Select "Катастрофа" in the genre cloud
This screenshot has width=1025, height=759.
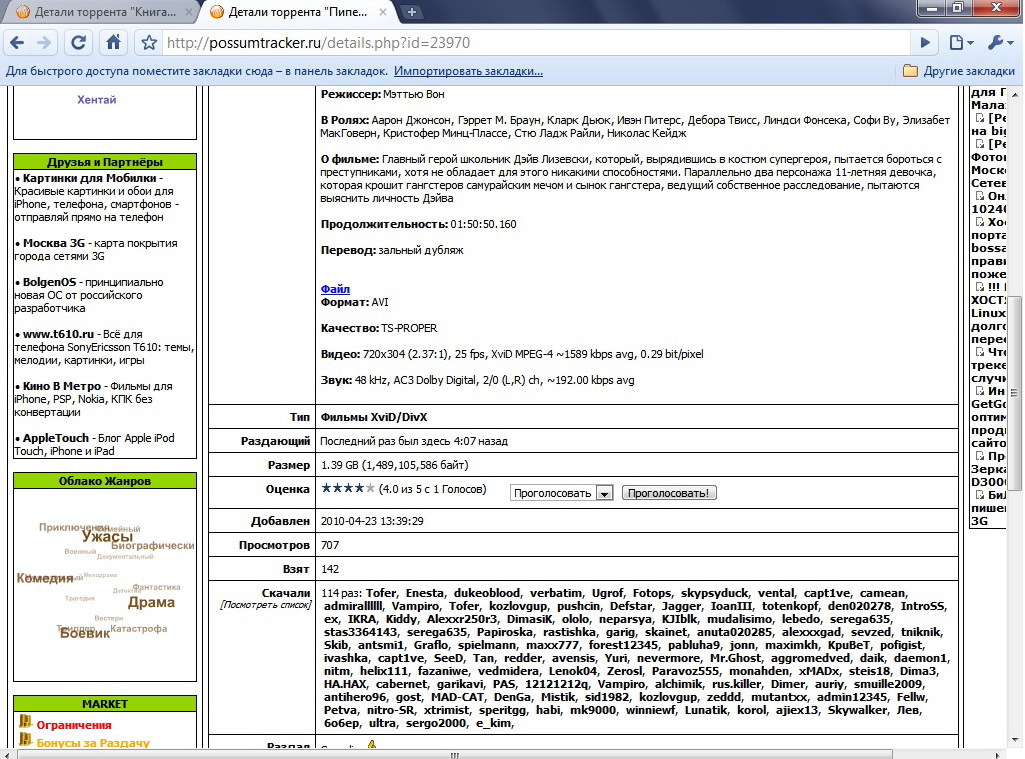pos(139,628)
